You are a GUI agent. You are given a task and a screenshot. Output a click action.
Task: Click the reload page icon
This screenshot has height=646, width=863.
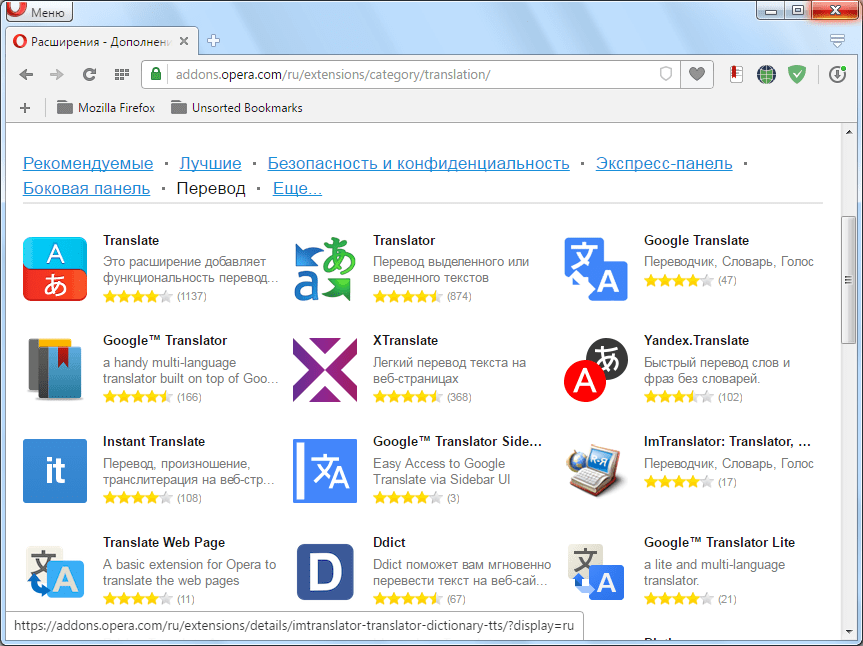click(x=88, y=75)
